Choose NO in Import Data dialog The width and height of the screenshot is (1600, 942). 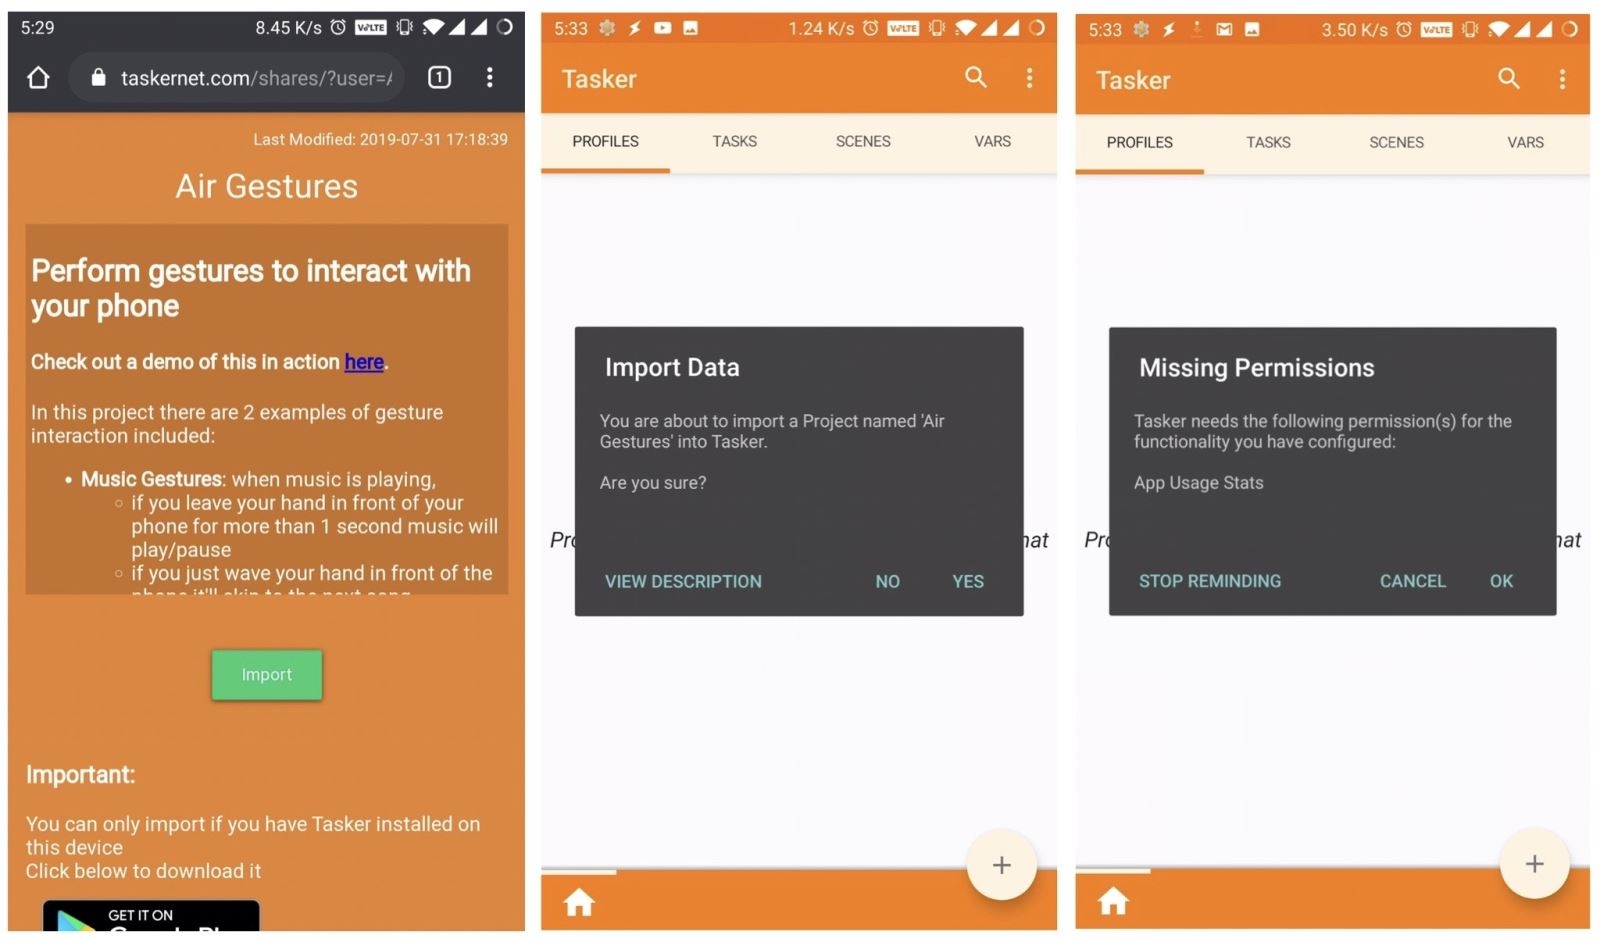pos(887,581)
